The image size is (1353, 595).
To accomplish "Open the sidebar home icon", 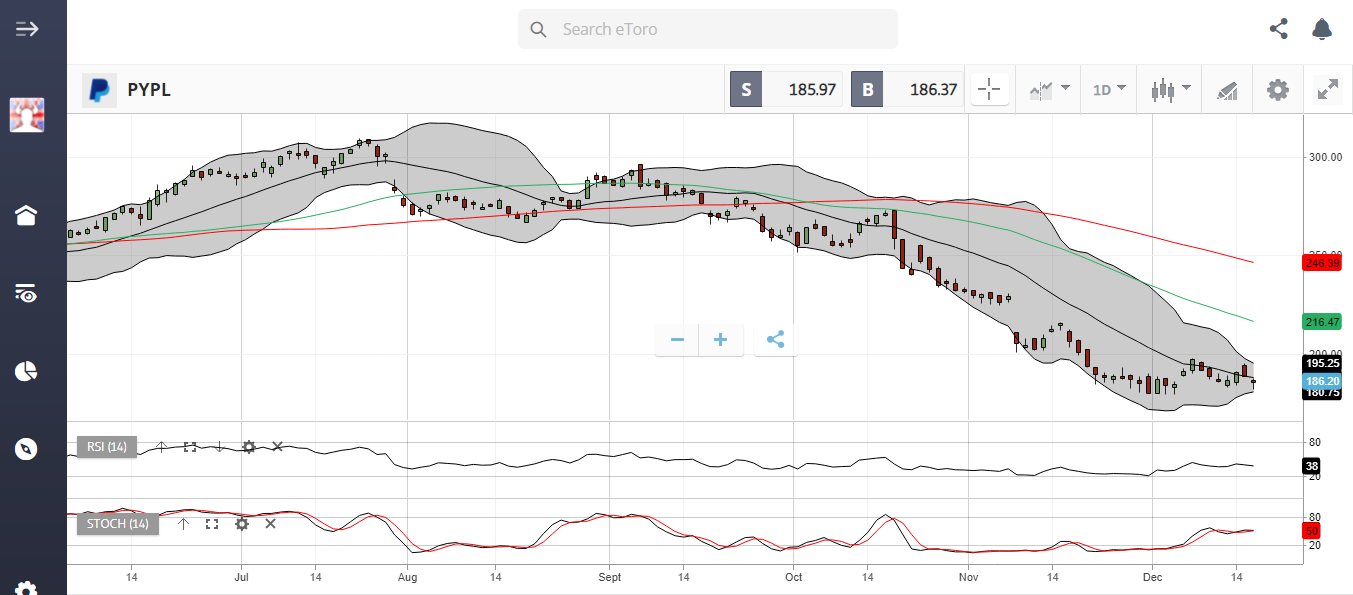I will click(27, 216).
